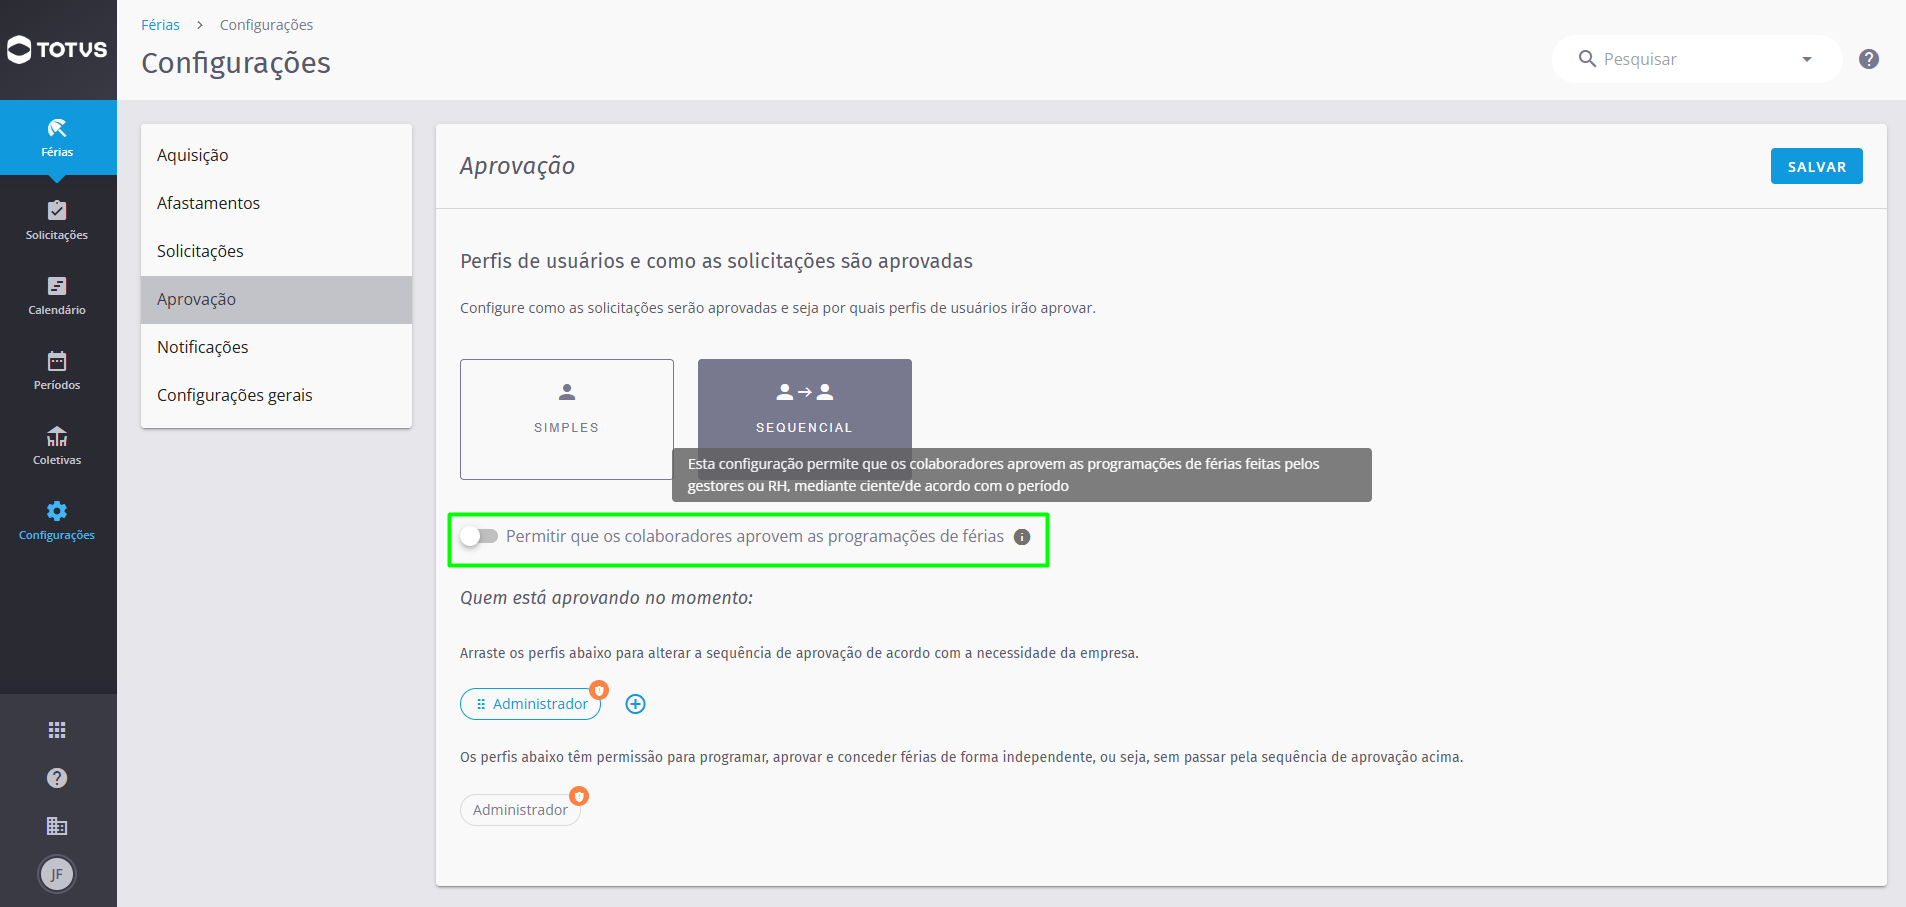Open the Férias module in sidebar
This screenshot has height=907, width=1906.
57,138
